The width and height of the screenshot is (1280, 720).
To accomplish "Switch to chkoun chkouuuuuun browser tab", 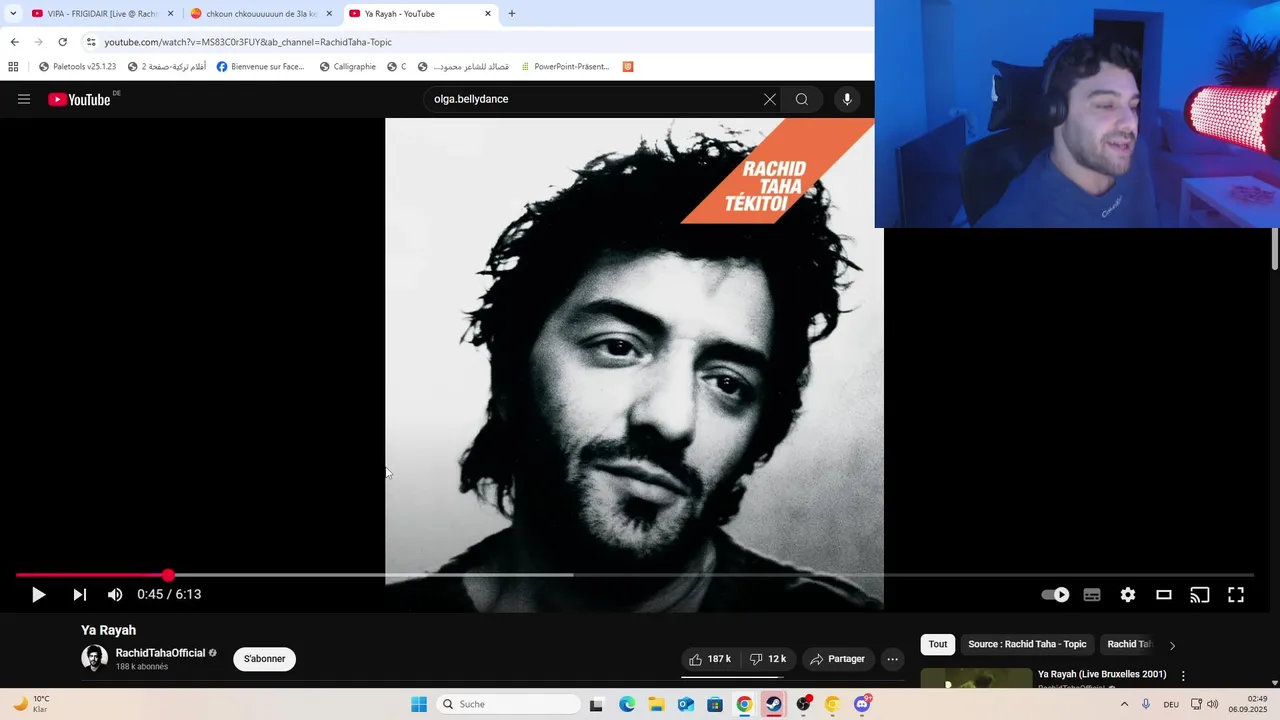I will 261,14.
